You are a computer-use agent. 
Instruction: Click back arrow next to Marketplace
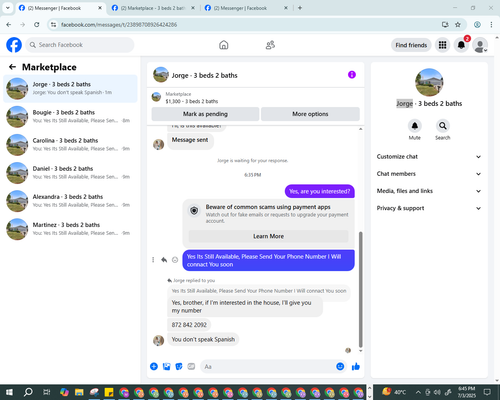(x=12, y=67)
